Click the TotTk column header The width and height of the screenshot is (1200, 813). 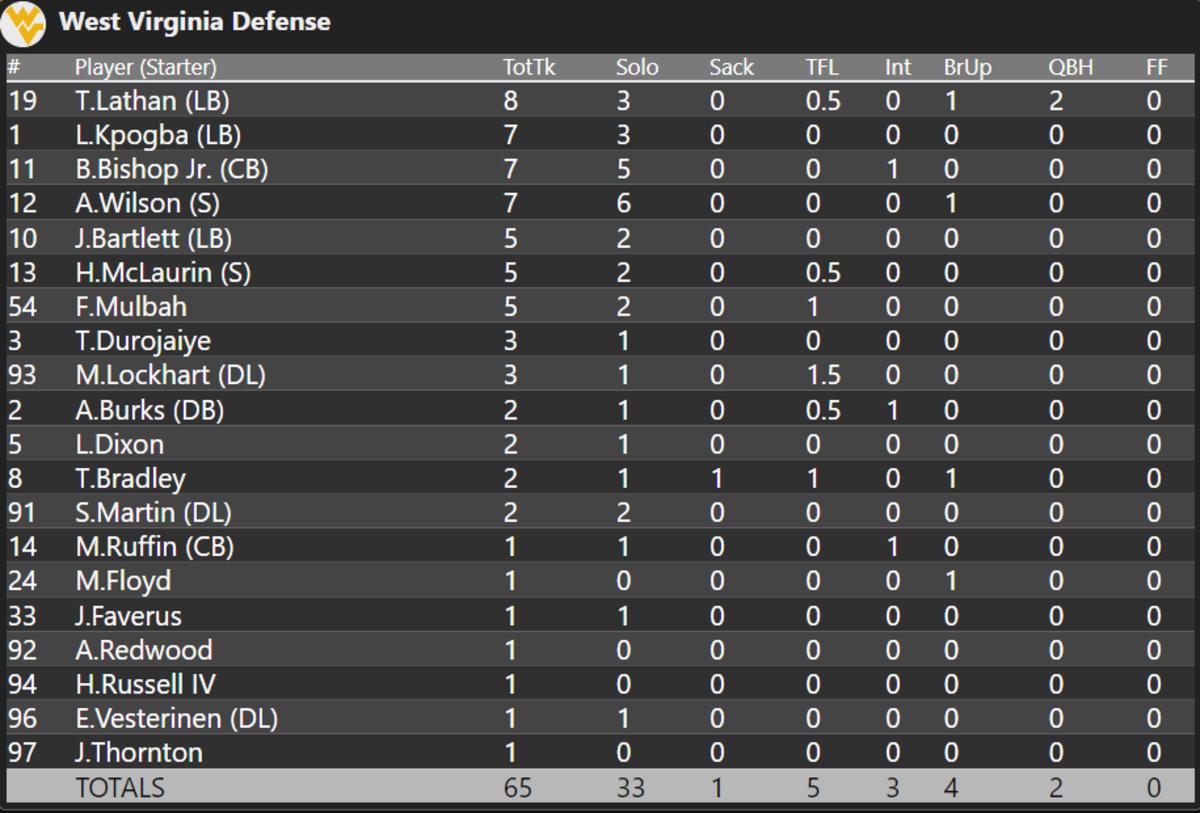point(529,68)
